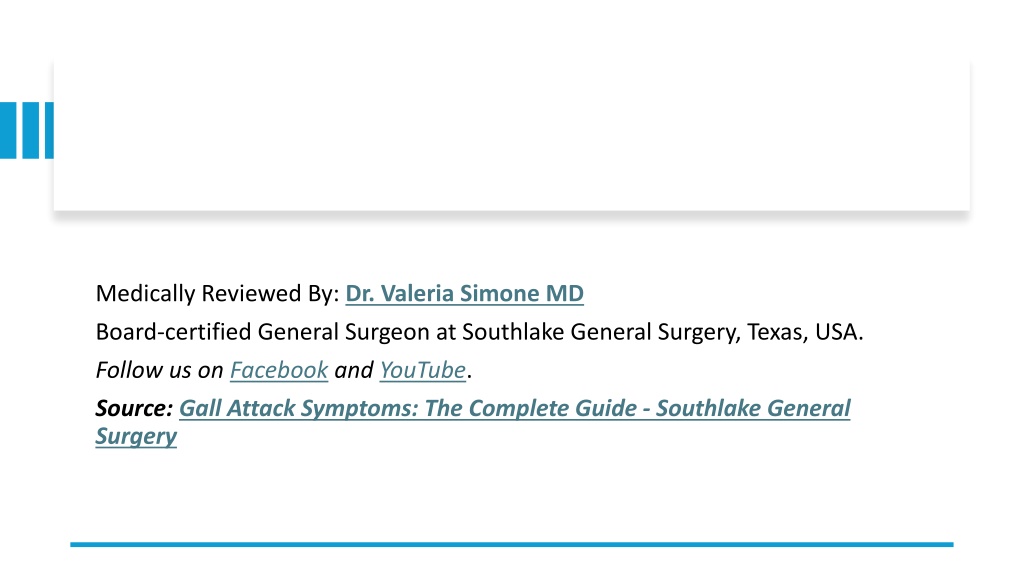Click the blue horizontal line at the slide bottom
This screenshot has width=1024, height=576.
[511, 544]
